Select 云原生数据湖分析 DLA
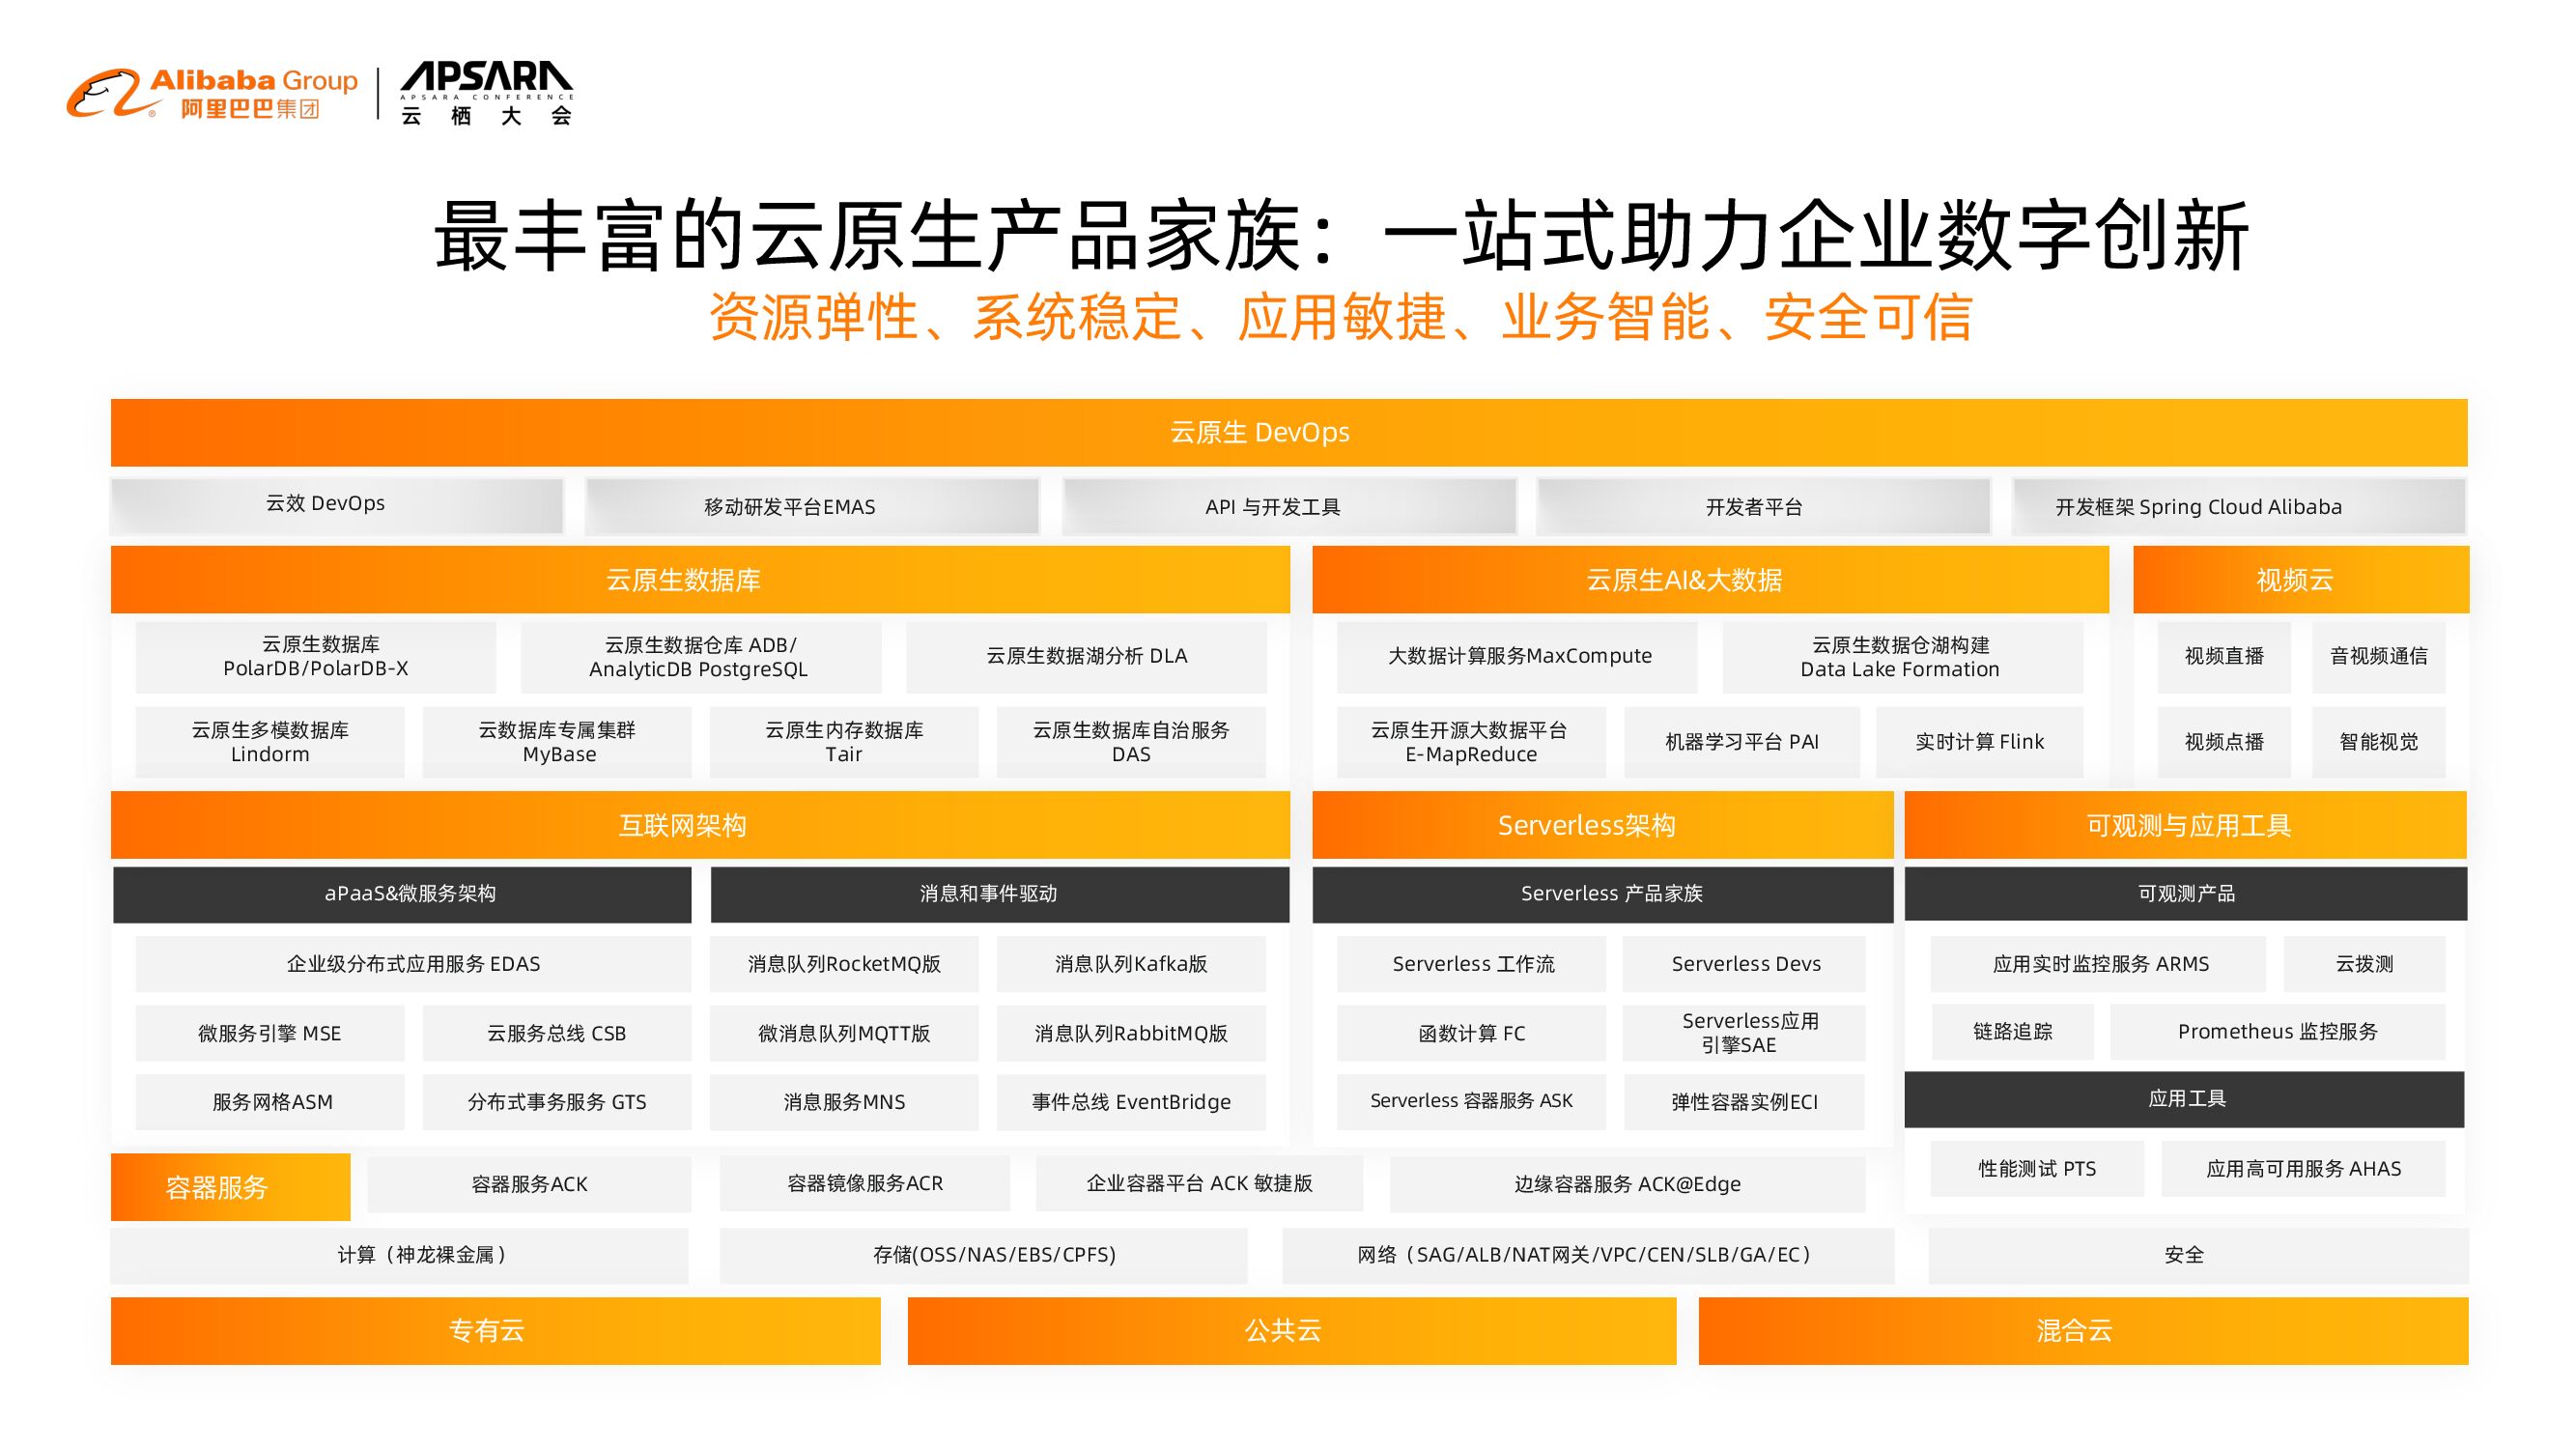 [1086, 657]
